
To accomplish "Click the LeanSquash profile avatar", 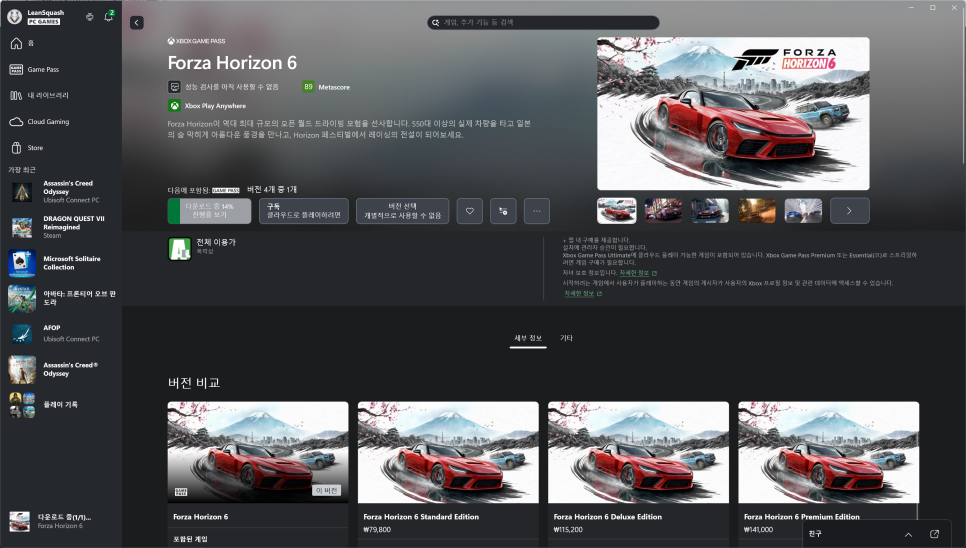I will [x=15, y=17].
